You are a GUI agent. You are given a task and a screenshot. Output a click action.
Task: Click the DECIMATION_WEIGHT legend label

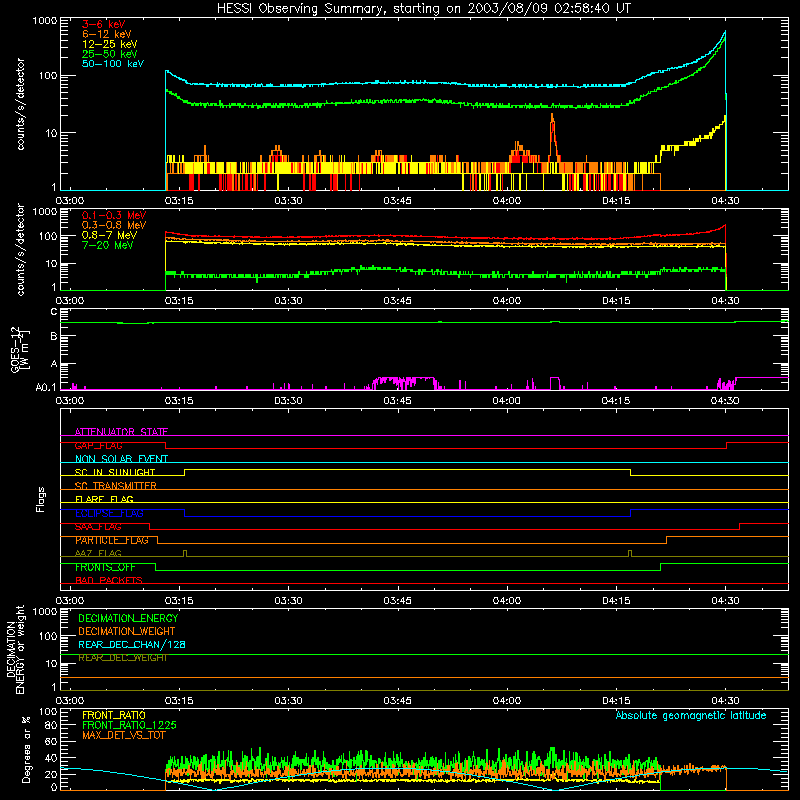click(127, 631)
